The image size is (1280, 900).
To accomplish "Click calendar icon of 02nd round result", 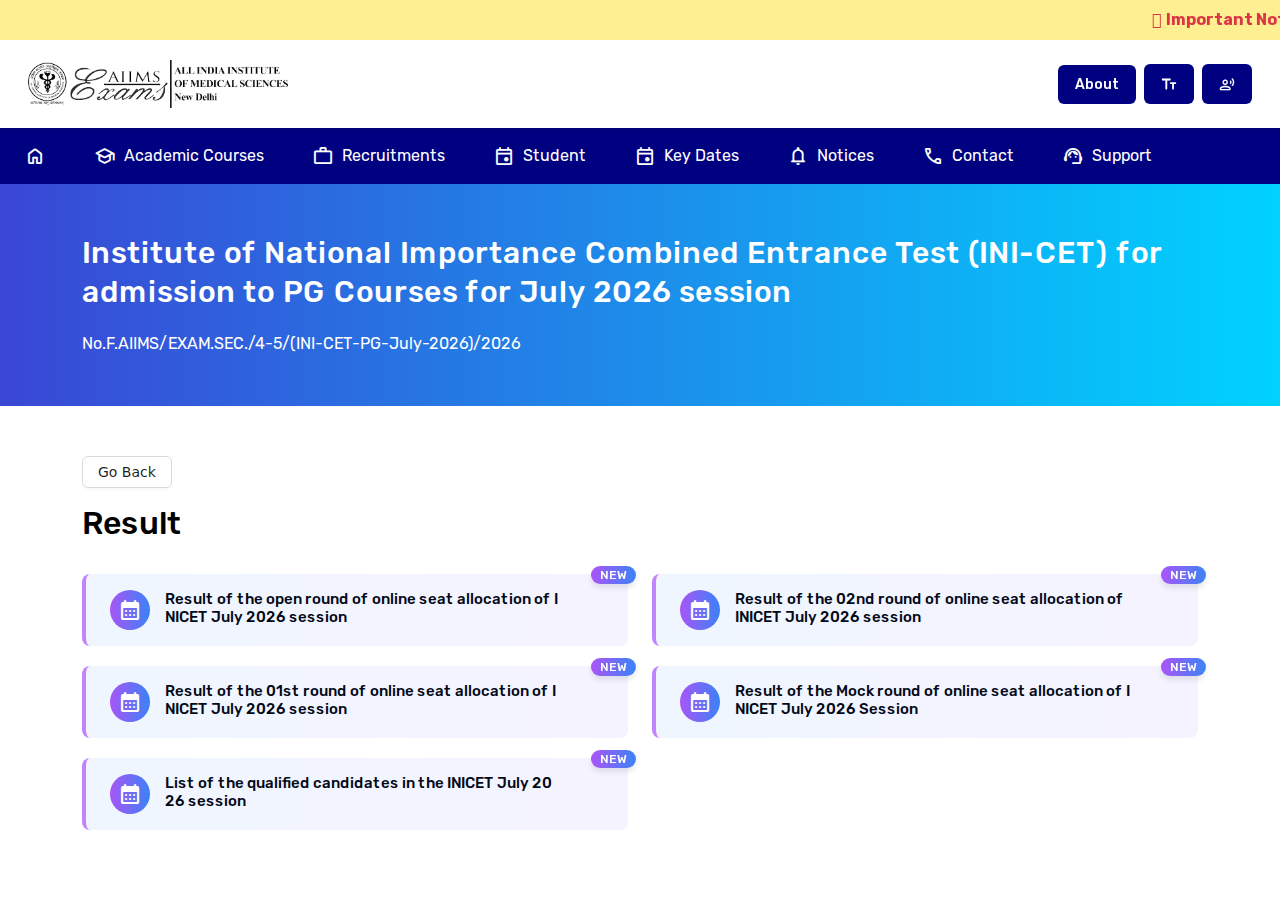I will [700, 610].
